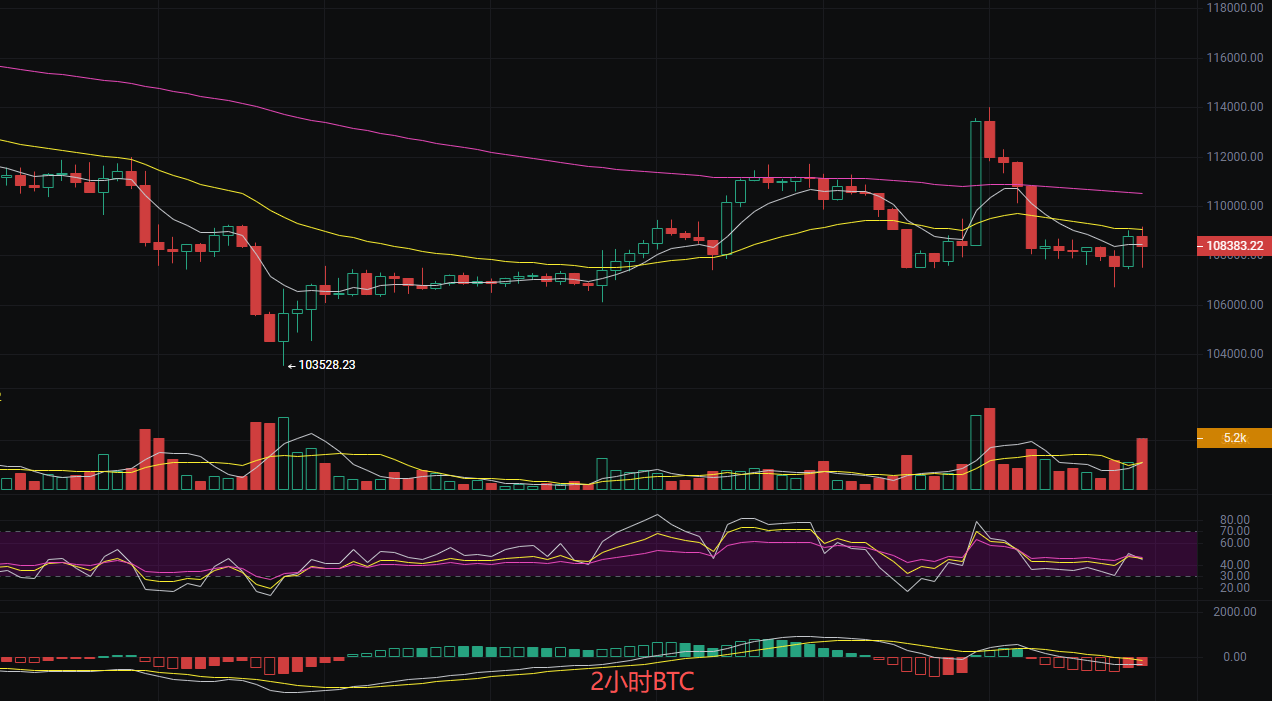Select the orange 5.2k volume label

1234,438
